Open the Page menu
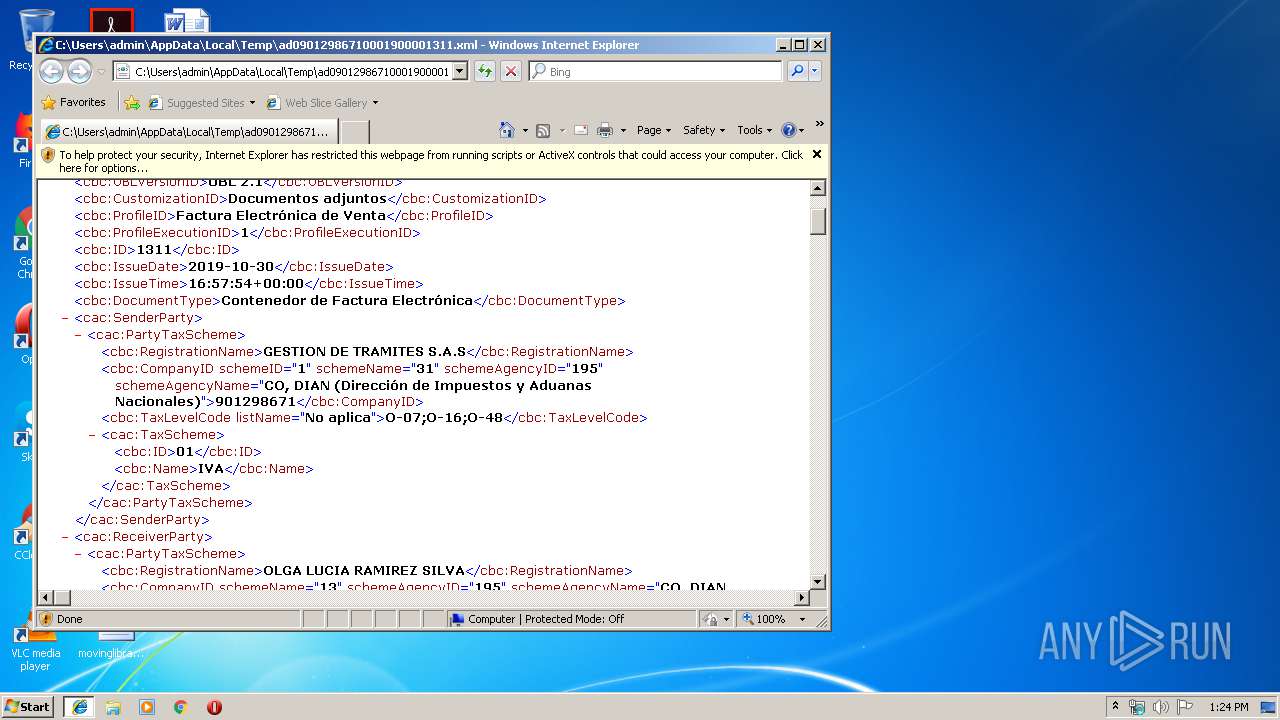The width and height of the screenshot is (1280, 720). pos(654,130)
